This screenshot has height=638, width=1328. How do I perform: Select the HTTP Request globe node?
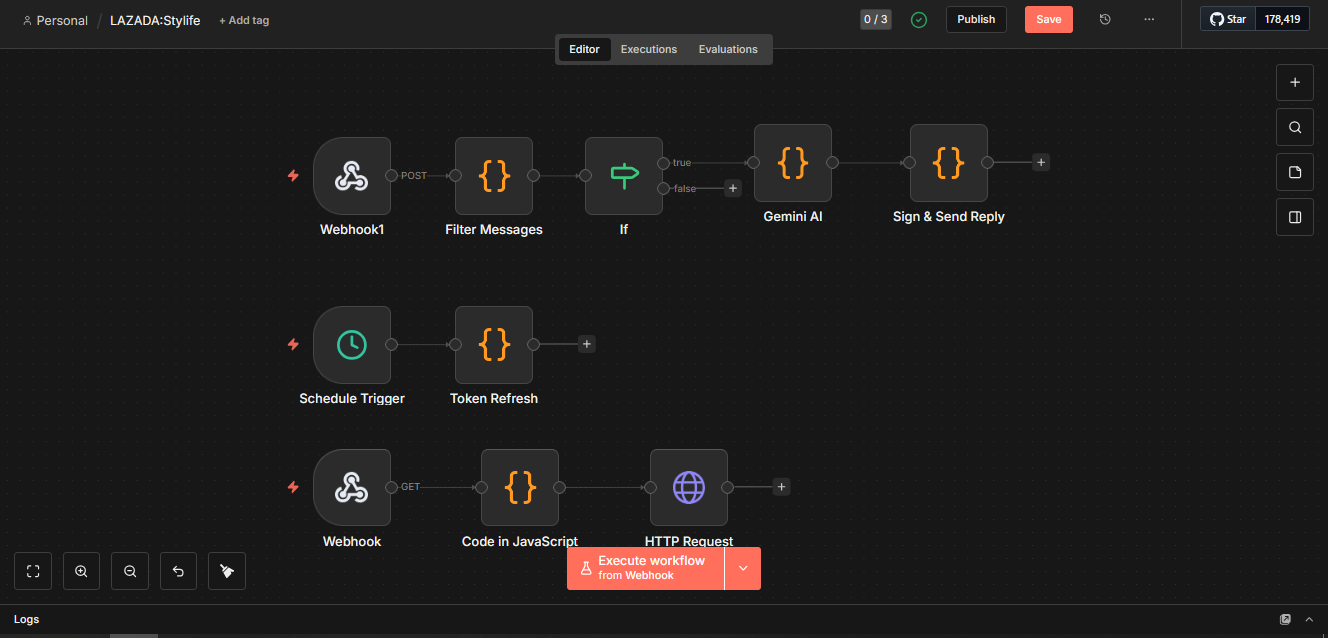click(x=689, y=488)
